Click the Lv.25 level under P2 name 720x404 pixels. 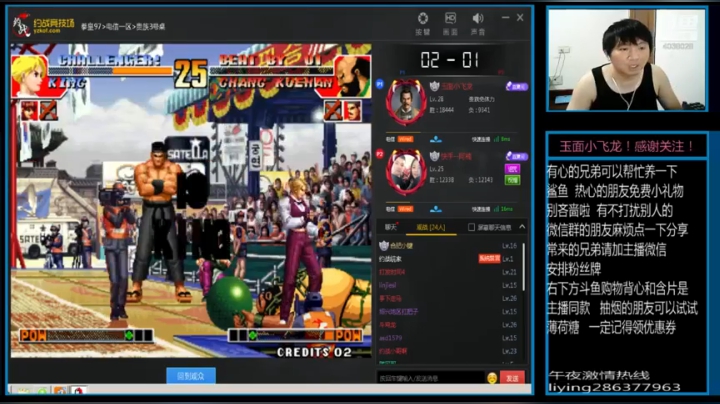437,168
